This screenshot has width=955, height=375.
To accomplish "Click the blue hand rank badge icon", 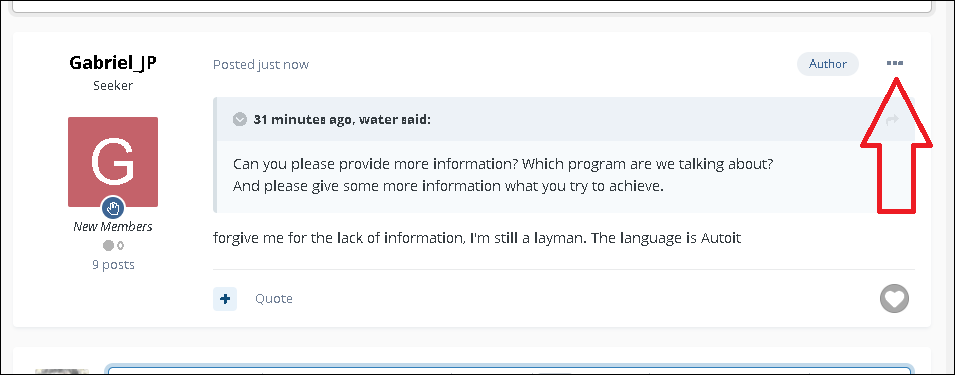I will (113, 208).
